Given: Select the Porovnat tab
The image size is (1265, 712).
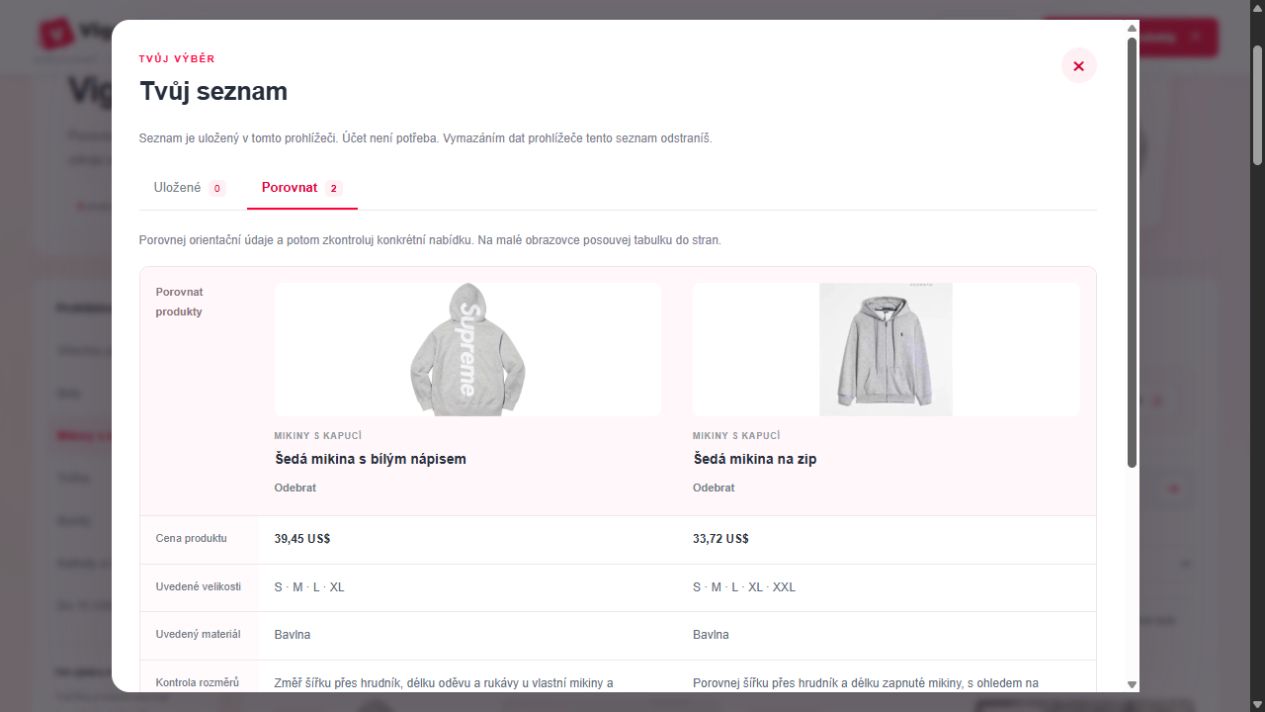Looking at the screenshot, I should (302, 188).
